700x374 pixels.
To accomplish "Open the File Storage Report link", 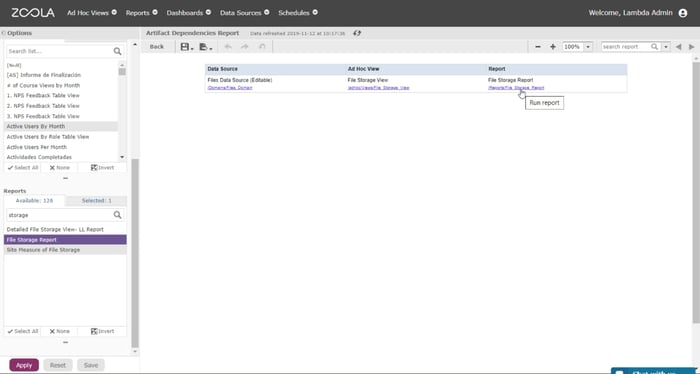I will [x=516, y=88].
